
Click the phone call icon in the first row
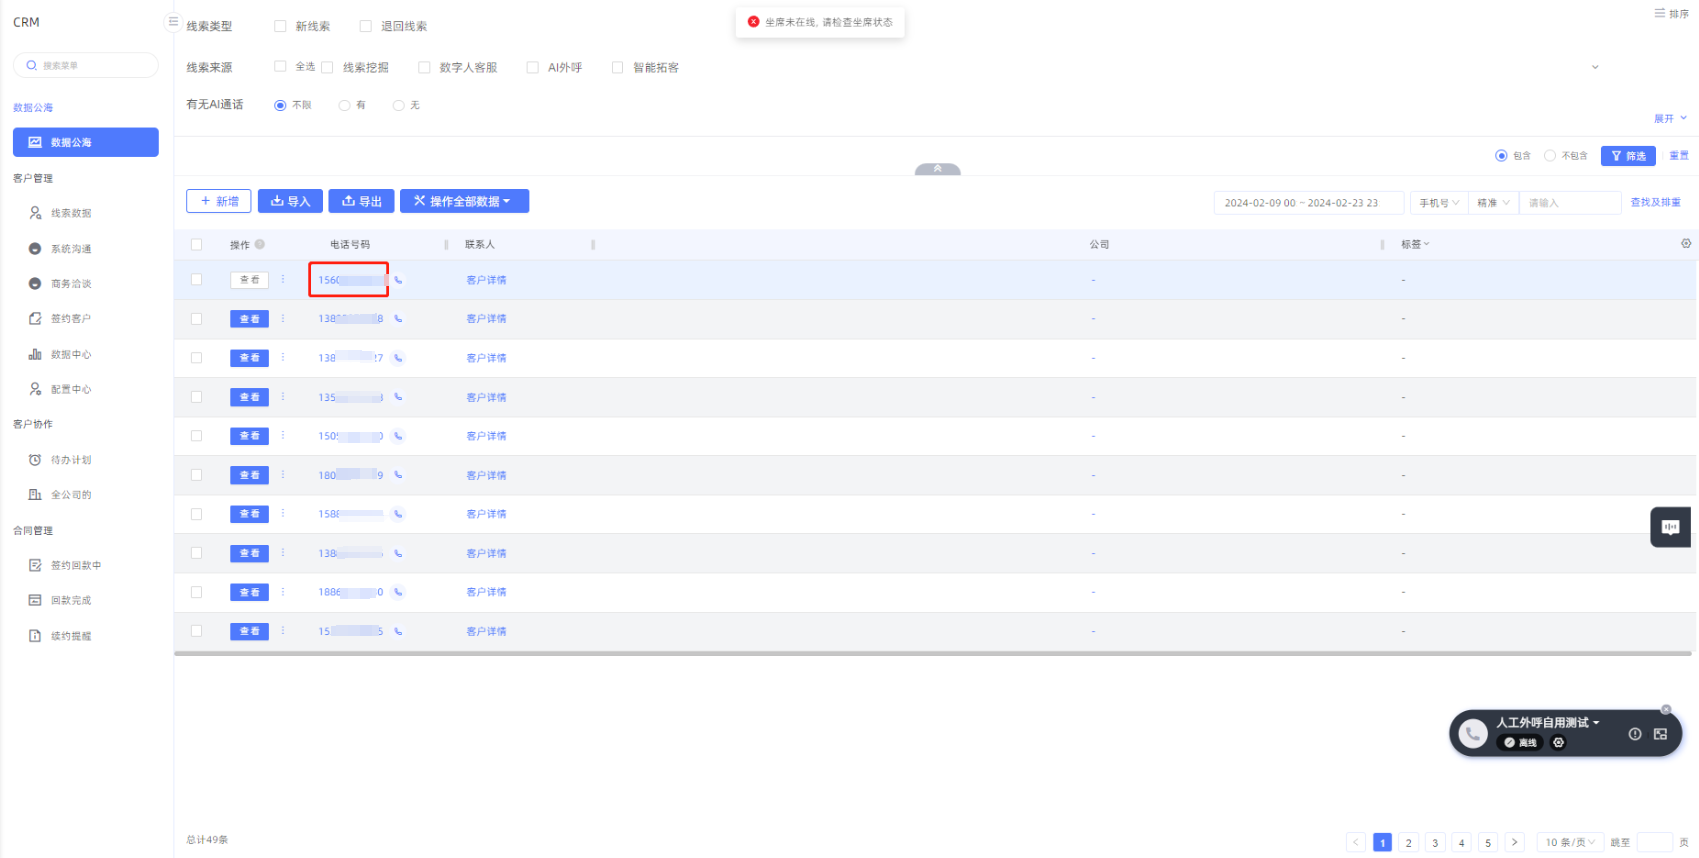[x=398, y=280]
